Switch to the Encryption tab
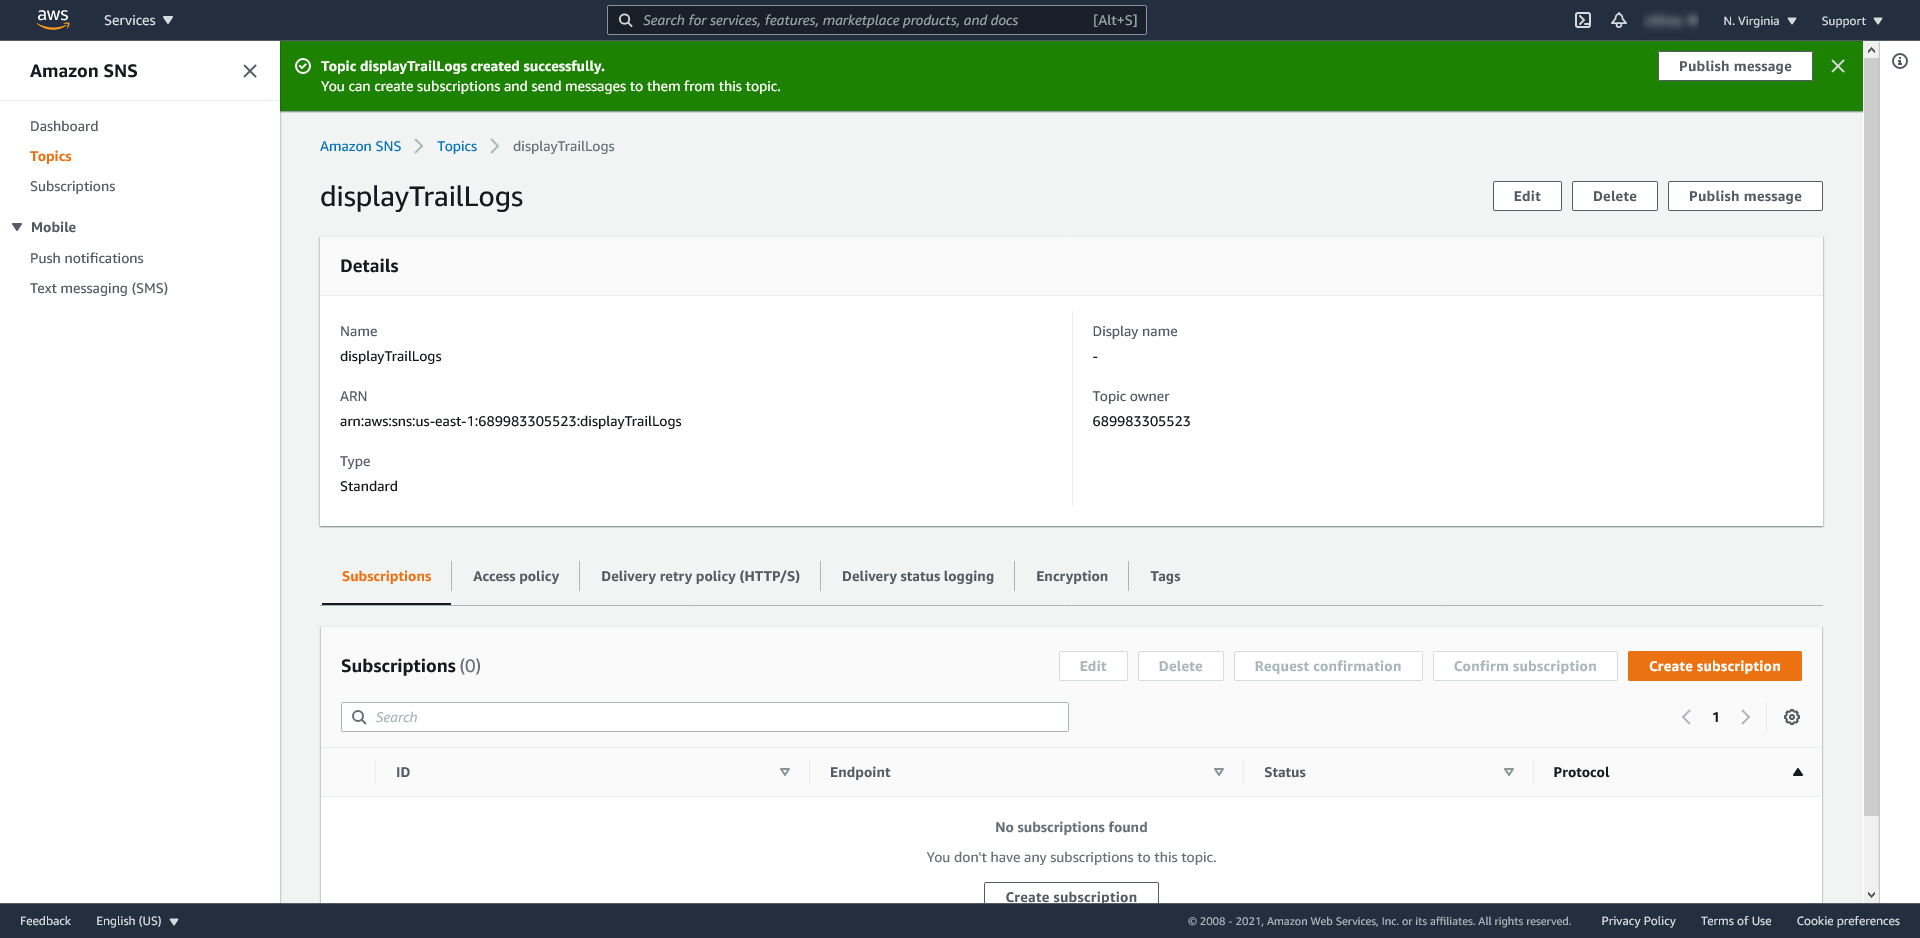 pos(1072,576)
